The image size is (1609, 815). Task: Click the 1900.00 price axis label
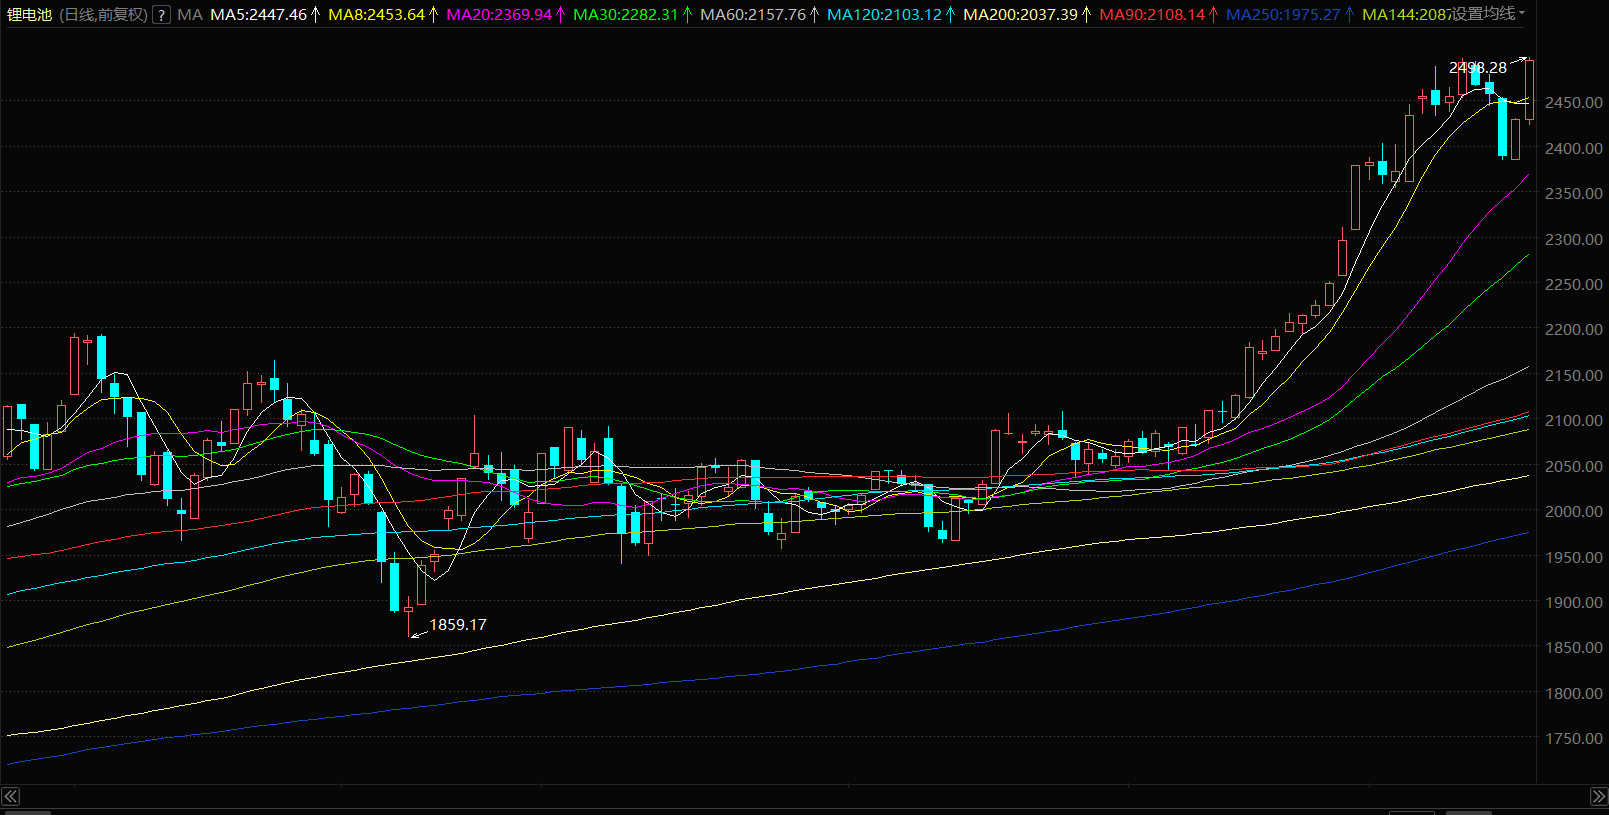1574,603
